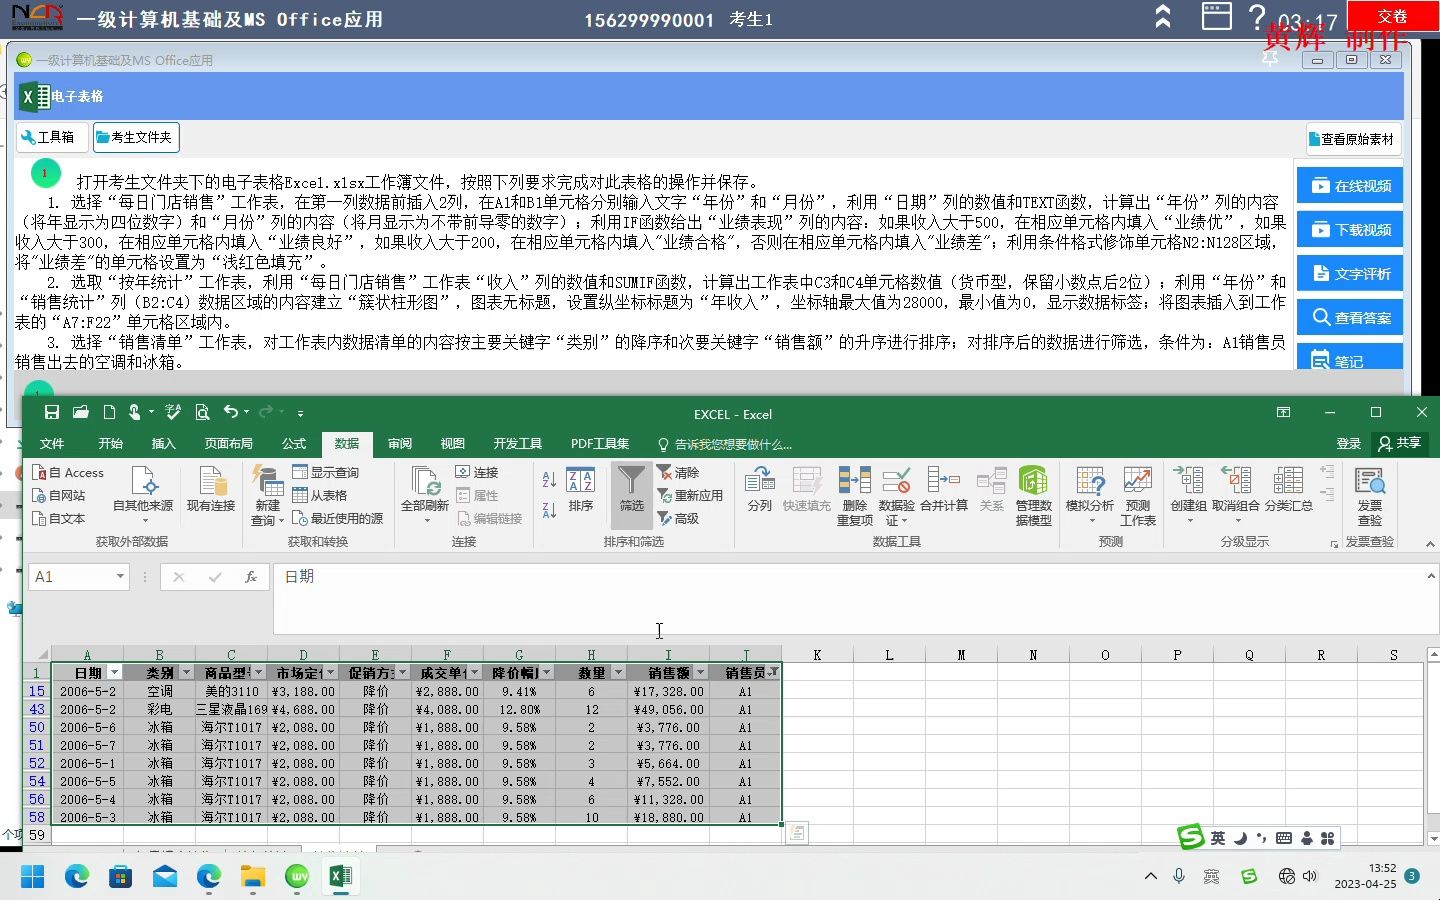
Task: Click From Table (从表格)
Action: [x=320, y=496]
